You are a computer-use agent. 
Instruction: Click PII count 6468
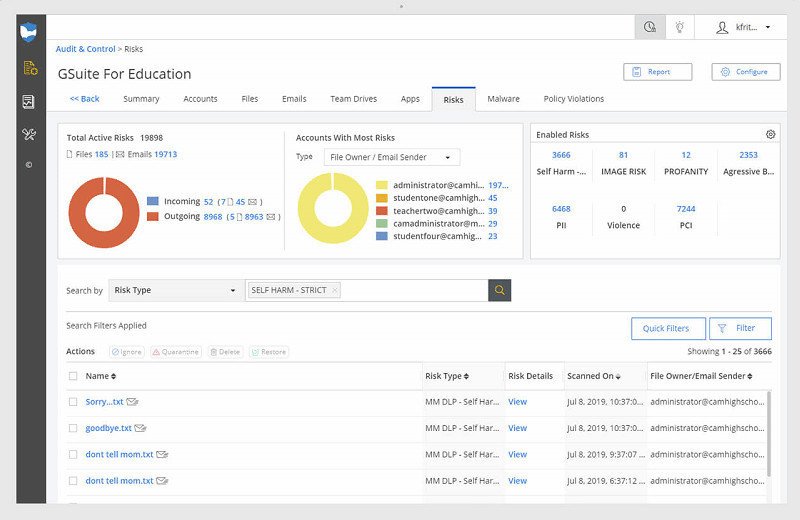click(x=561, y=209)
